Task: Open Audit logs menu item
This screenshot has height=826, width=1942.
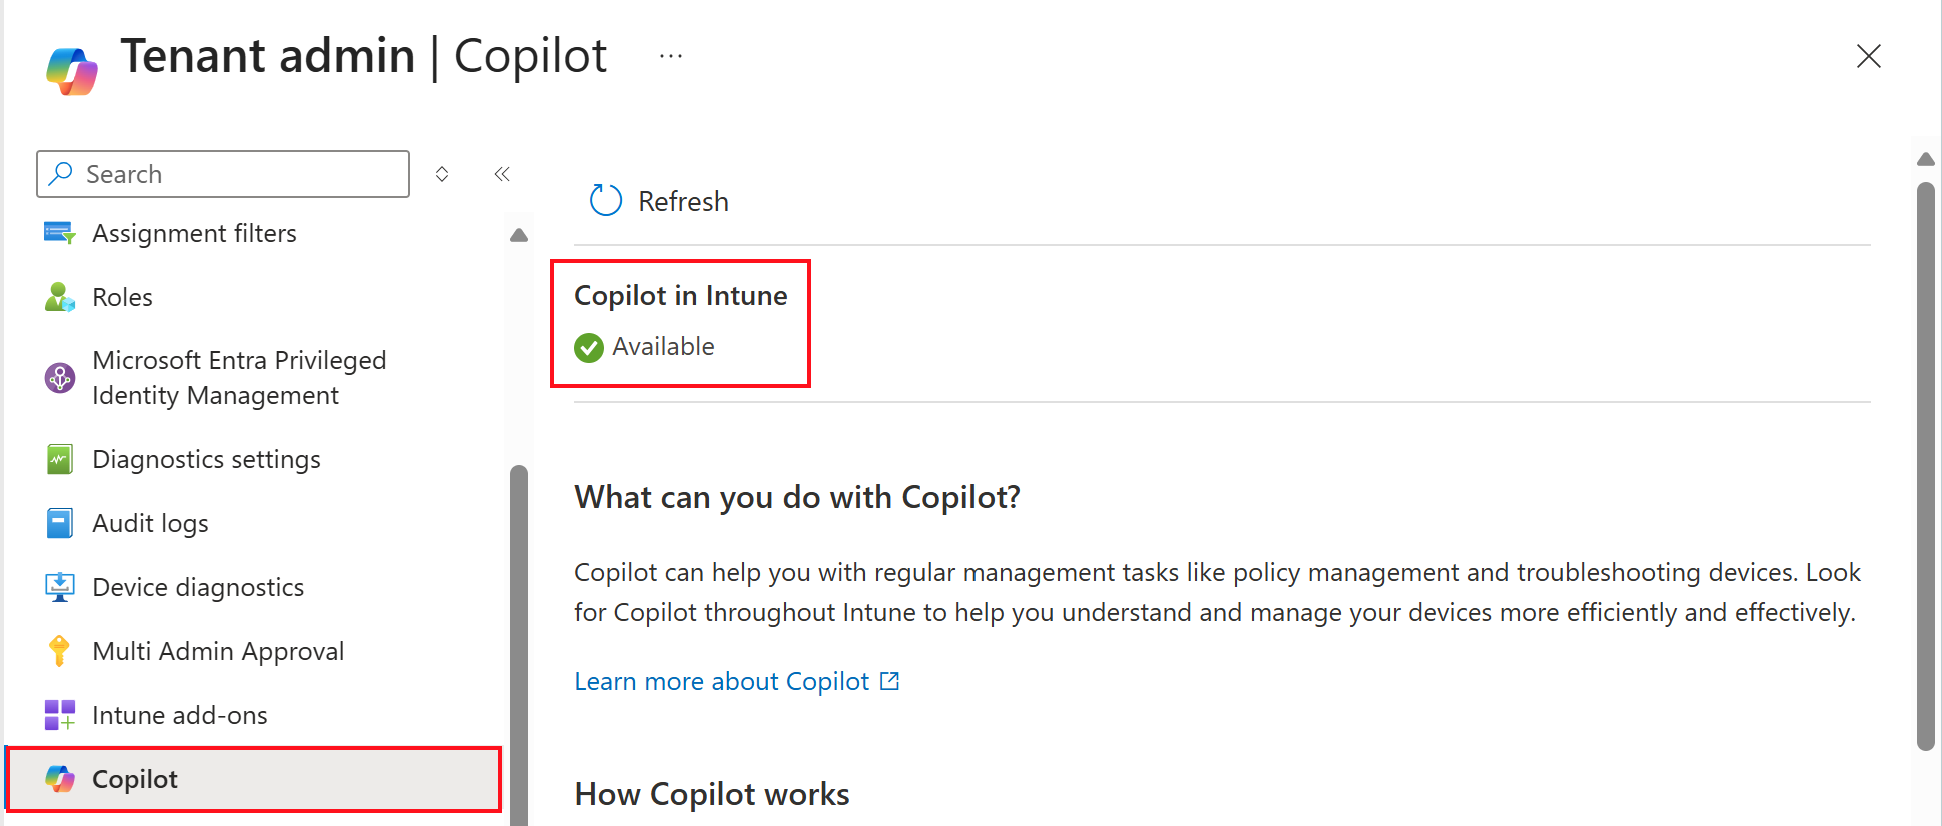Action: pyautogui.click(x=150, y=523)
